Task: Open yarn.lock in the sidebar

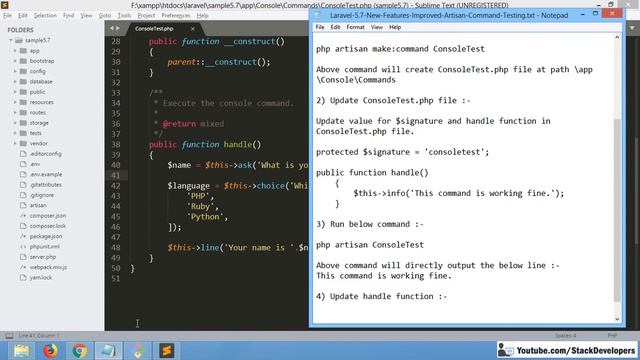Action: coord(41,278)
